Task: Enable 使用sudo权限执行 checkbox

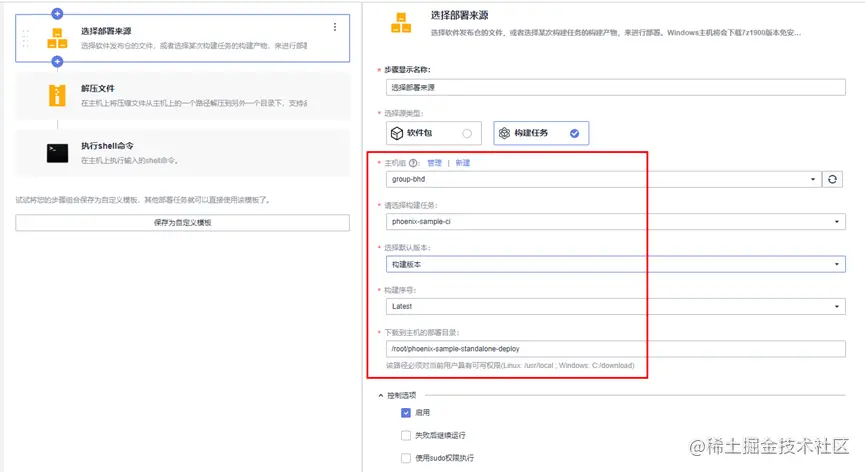Action: click(406, 458)
